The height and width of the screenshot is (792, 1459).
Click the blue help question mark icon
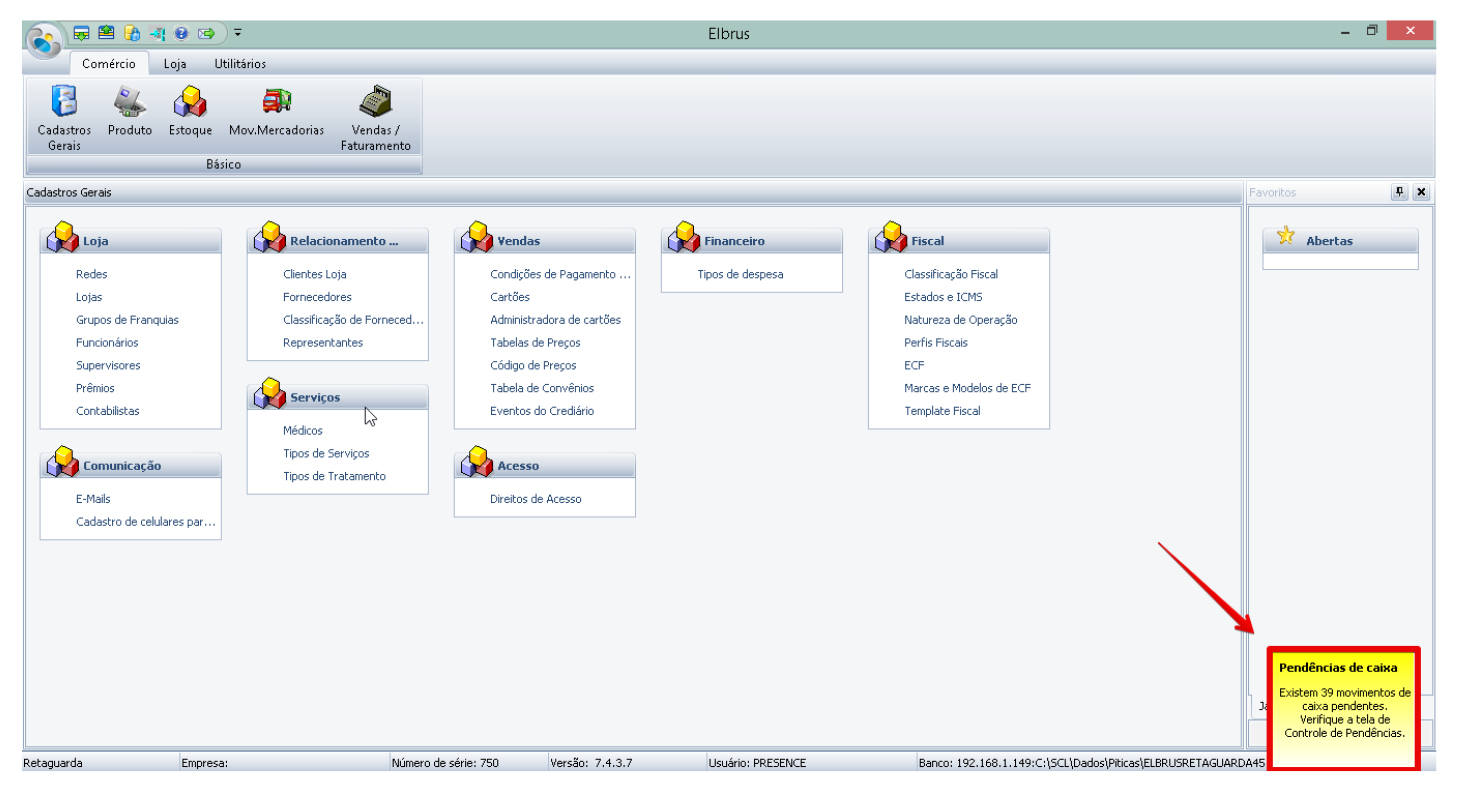181,33
